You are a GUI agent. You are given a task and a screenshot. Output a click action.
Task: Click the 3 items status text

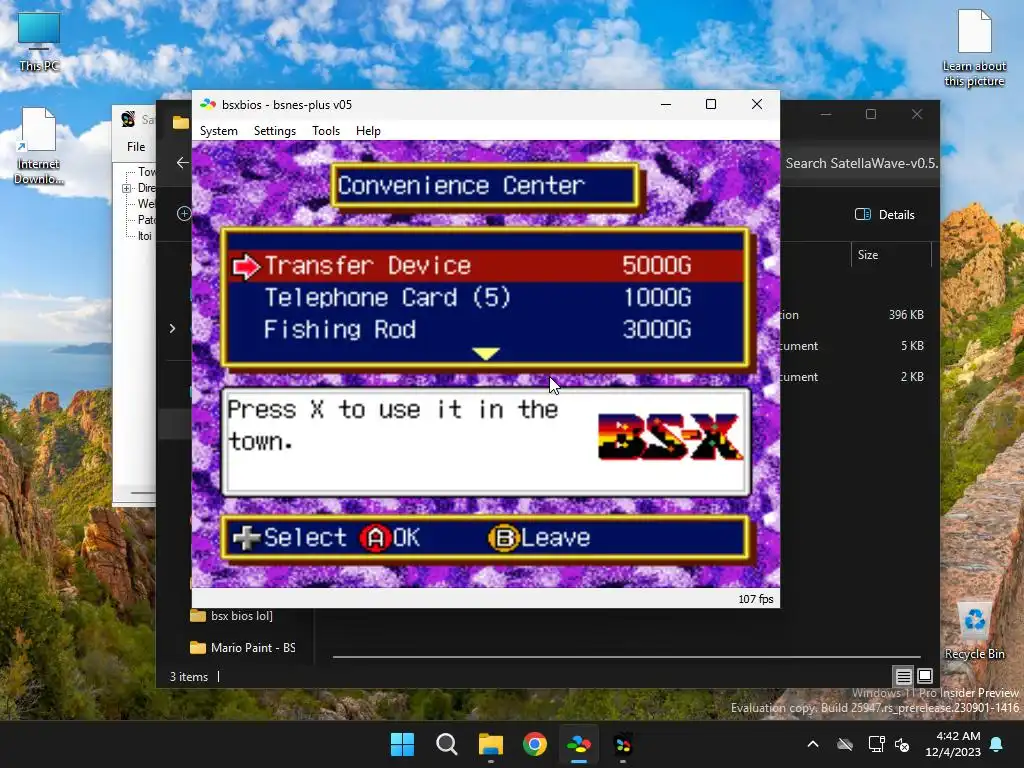[189, 677]
